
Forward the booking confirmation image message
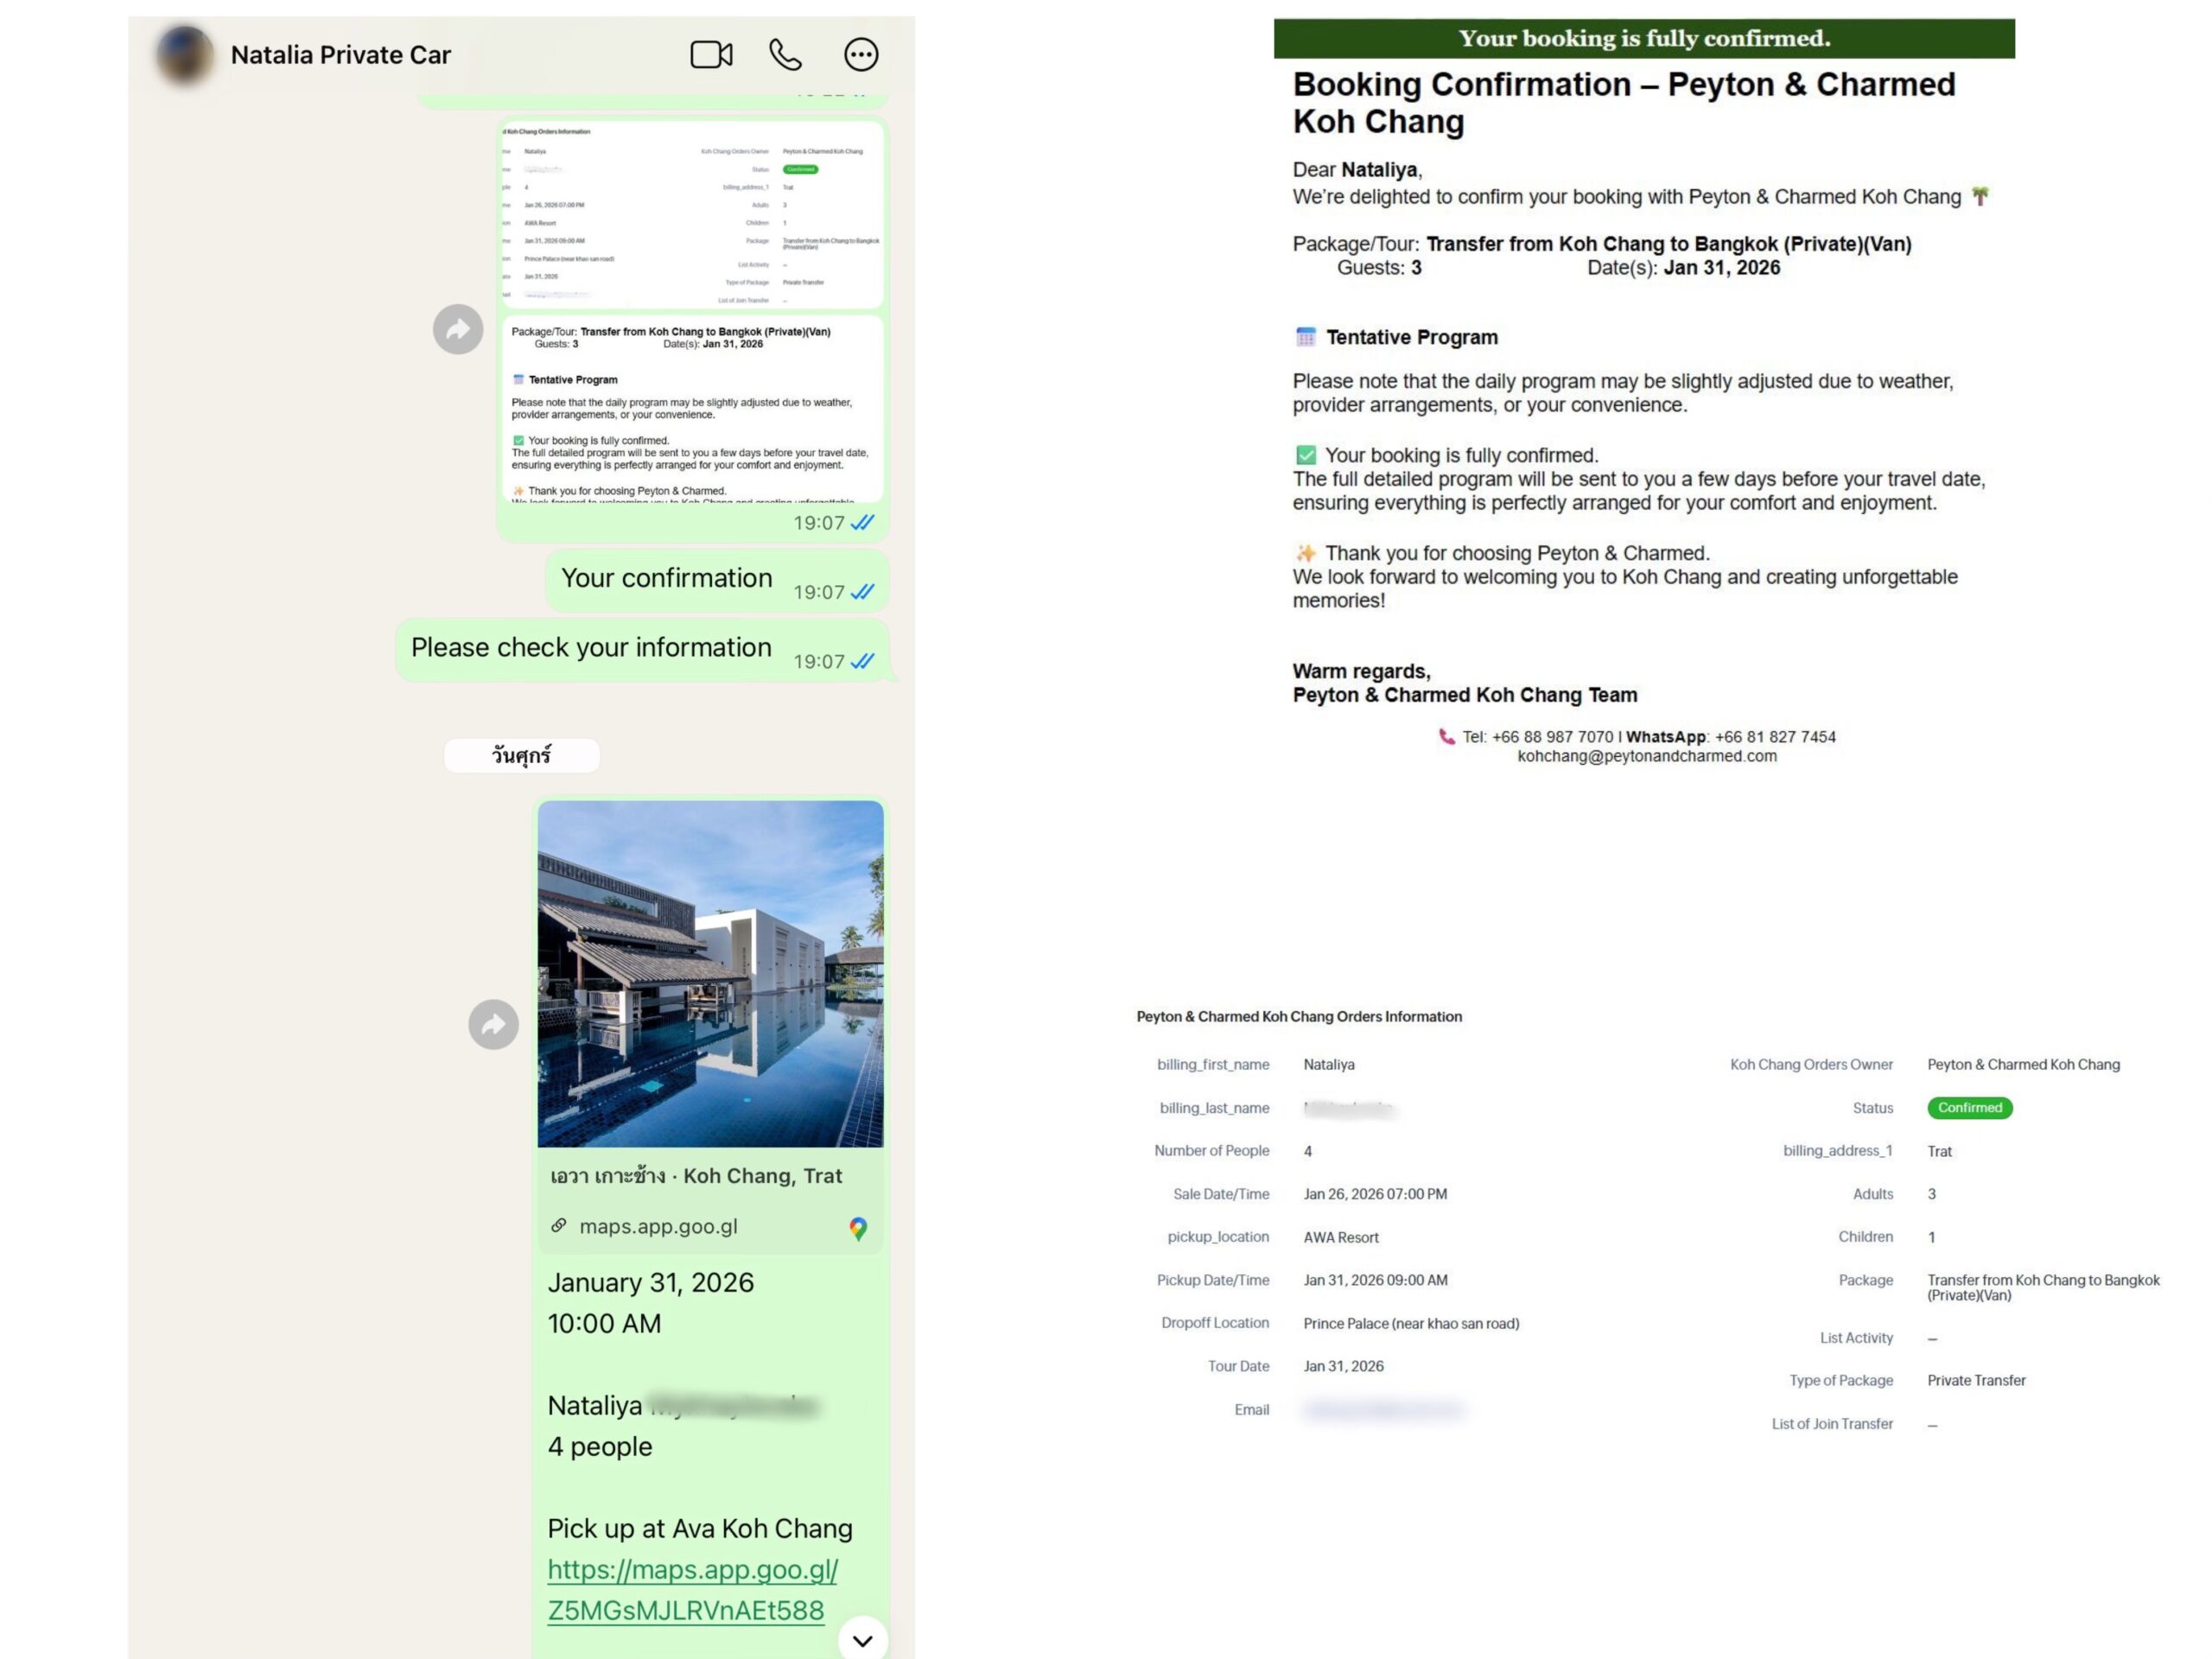(458, 329)
